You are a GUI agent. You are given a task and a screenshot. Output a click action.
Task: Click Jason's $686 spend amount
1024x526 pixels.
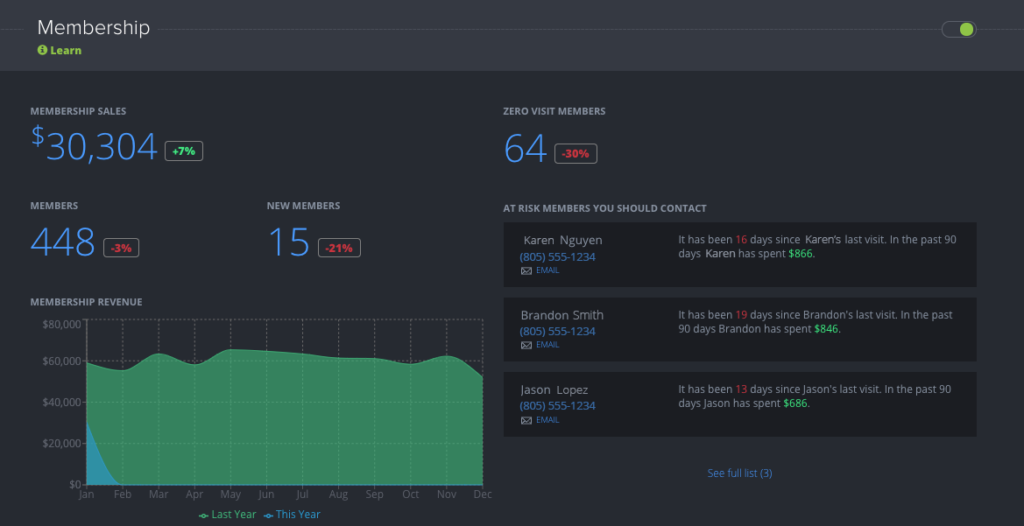click(x=795, y=403)
